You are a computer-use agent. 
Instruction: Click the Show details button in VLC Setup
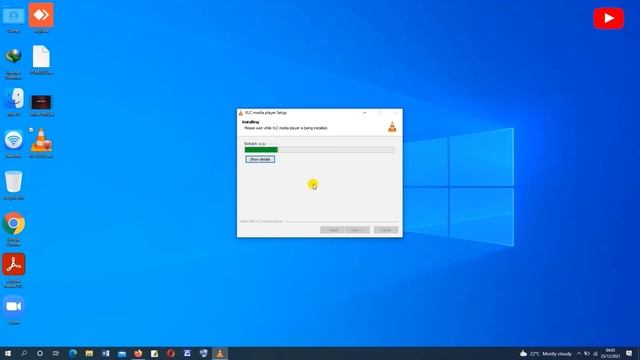[x=260, y=159]
